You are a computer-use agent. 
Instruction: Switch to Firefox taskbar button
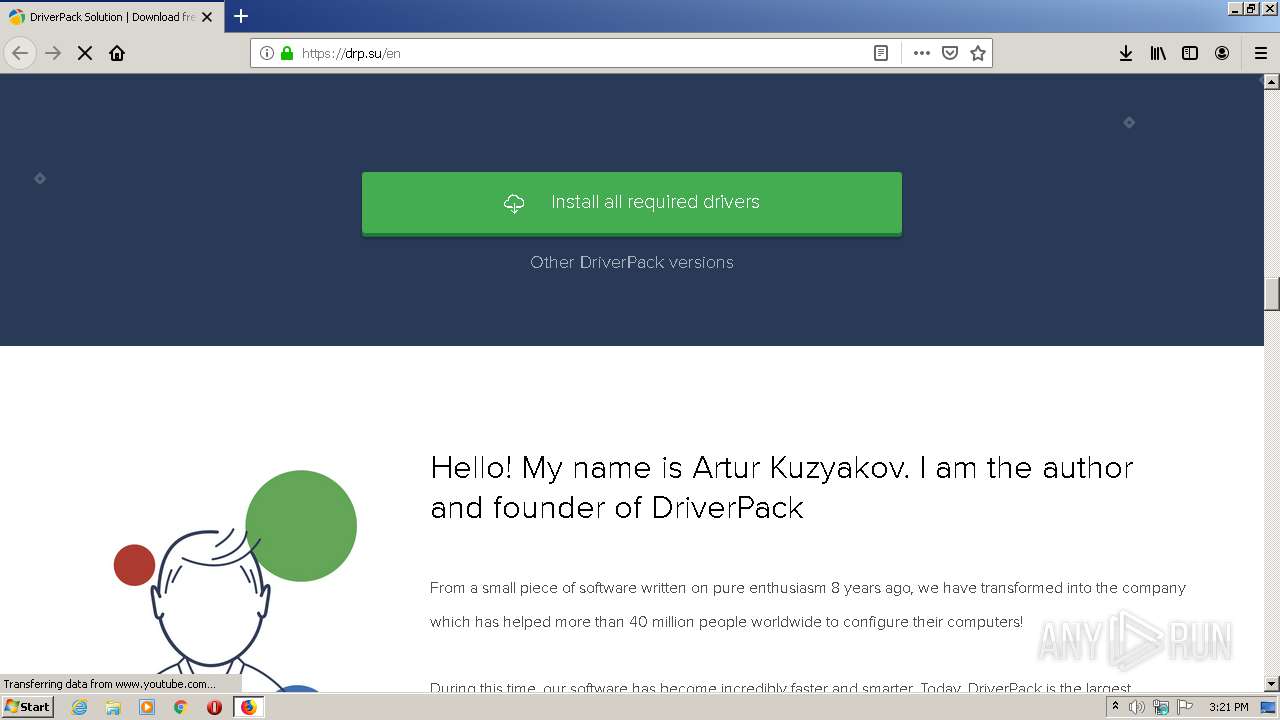click(x=248, y=707)
